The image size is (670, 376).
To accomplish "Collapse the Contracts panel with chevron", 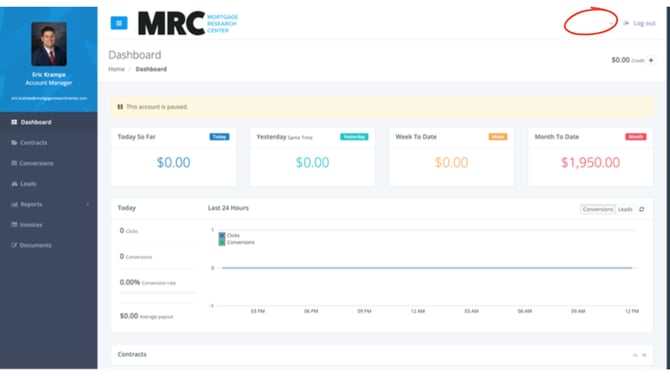I will (635, 355).
